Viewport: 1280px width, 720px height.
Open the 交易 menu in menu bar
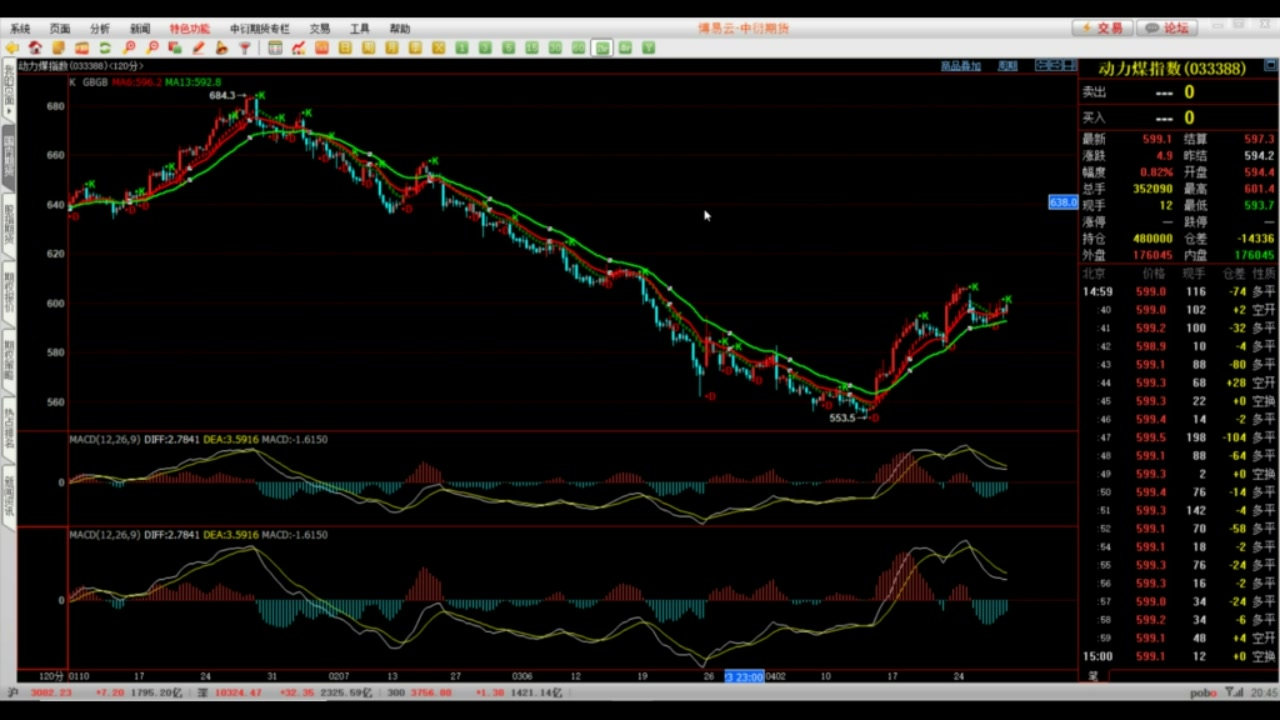[x=320, y=28]
